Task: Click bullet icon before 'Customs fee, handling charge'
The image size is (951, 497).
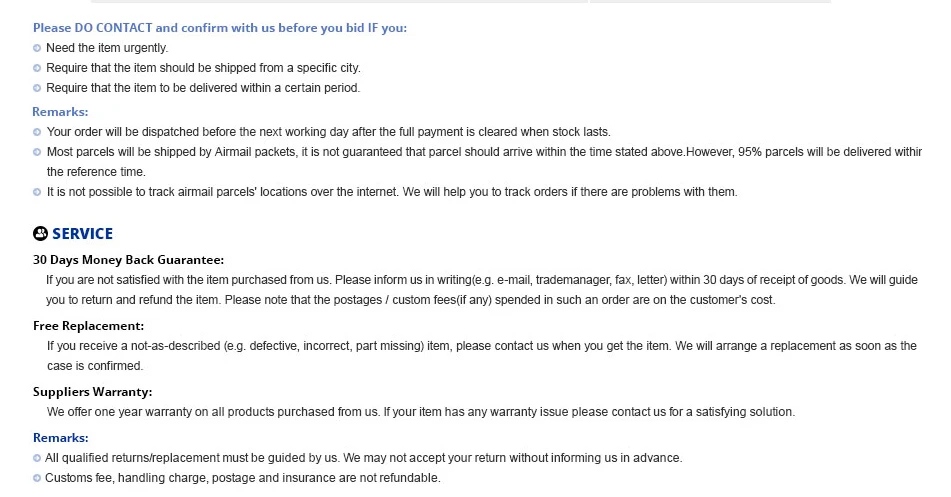Action: [x=37, y=478]
